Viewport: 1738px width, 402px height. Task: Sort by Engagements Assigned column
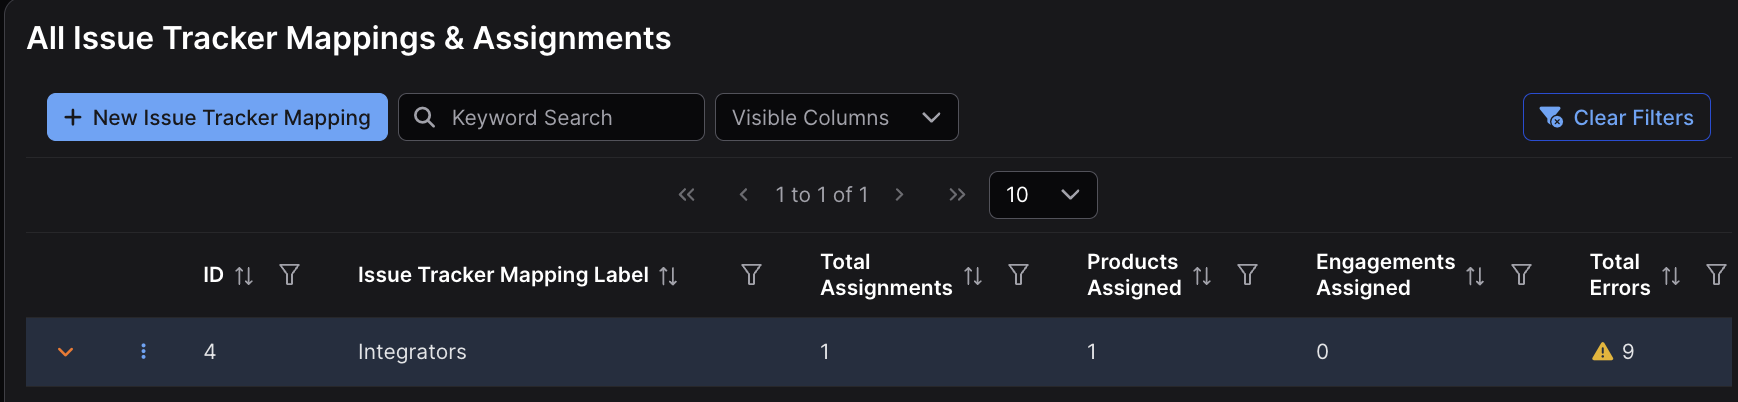tap(1475, 276)
